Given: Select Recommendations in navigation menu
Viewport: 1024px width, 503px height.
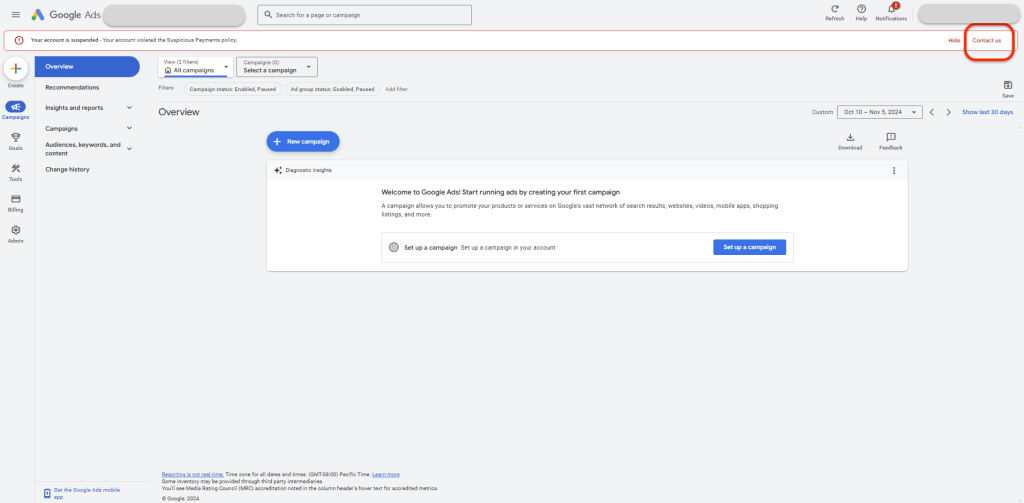Looking at the screenshot, I should [72, 87].
